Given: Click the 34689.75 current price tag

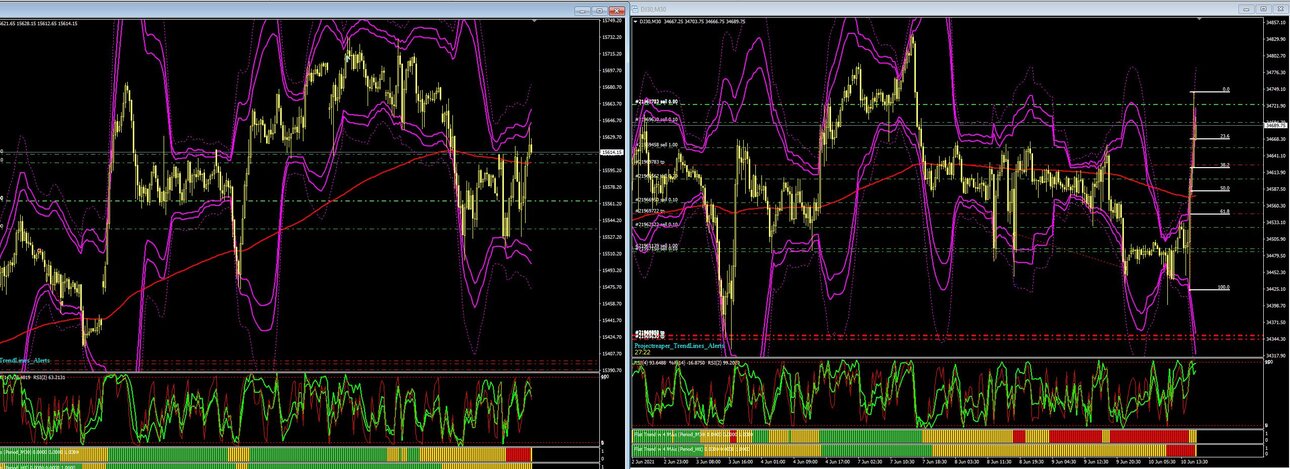Looking at the screenshot, I should pyautogui.click(x=1273, y=126).
